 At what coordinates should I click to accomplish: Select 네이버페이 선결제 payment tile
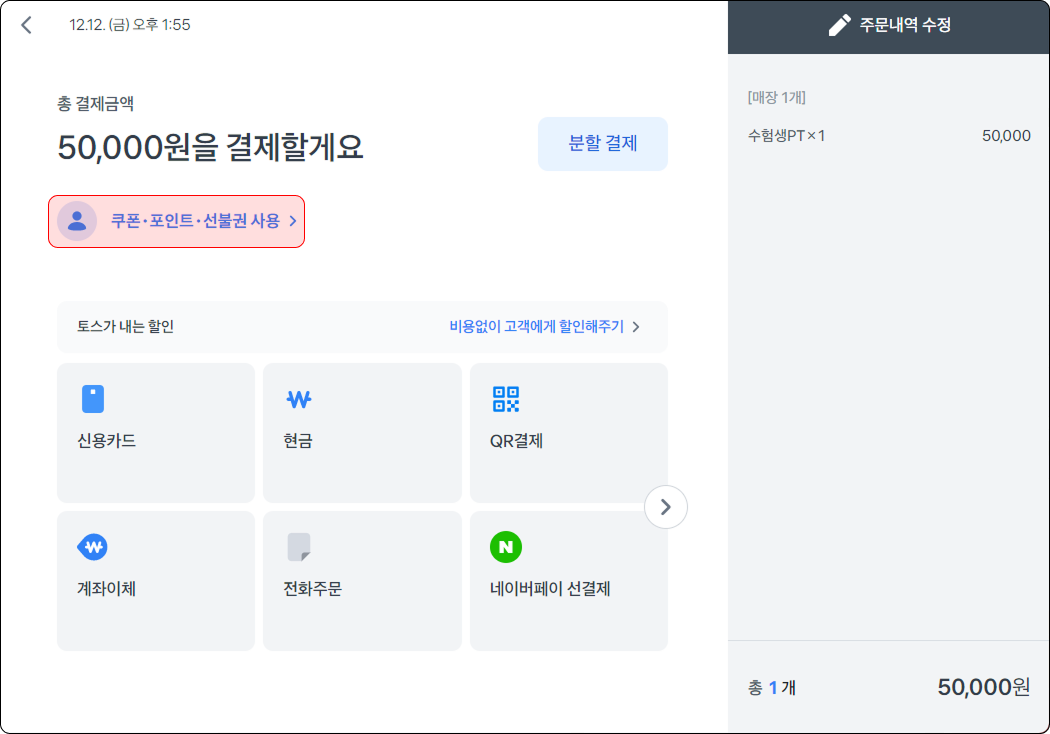click(x=568, y=581)
